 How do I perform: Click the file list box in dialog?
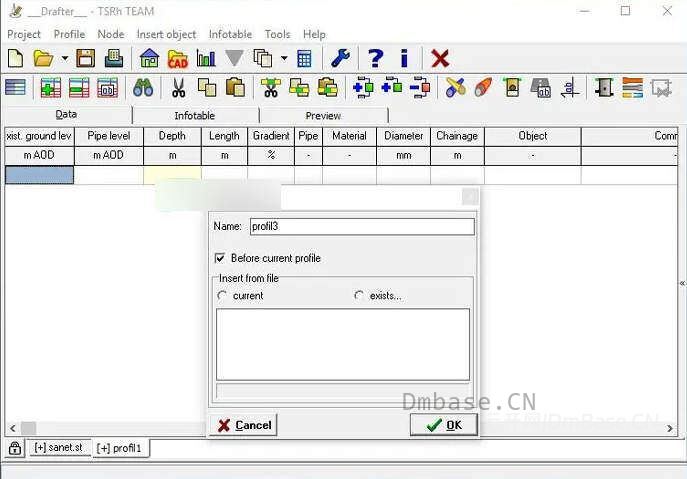pyautogui.click(x=343, y=344)
